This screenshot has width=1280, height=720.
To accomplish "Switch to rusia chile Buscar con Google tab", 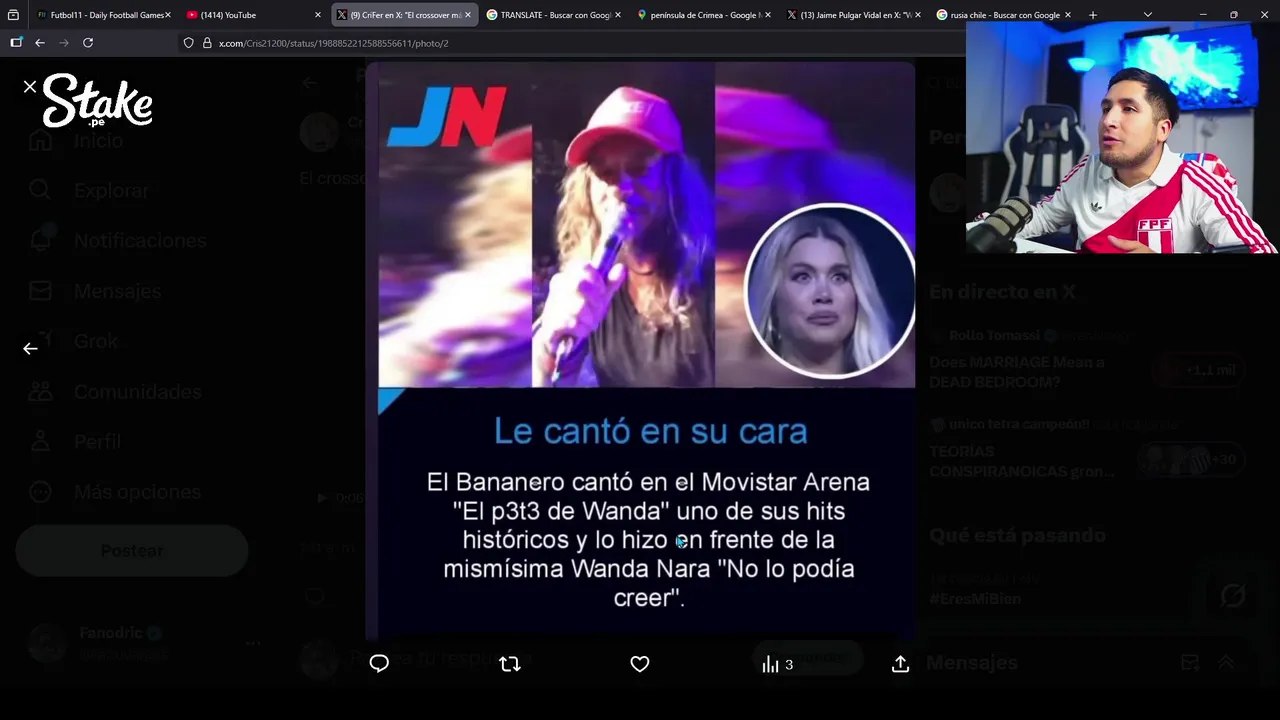I will pos(1004,15).
